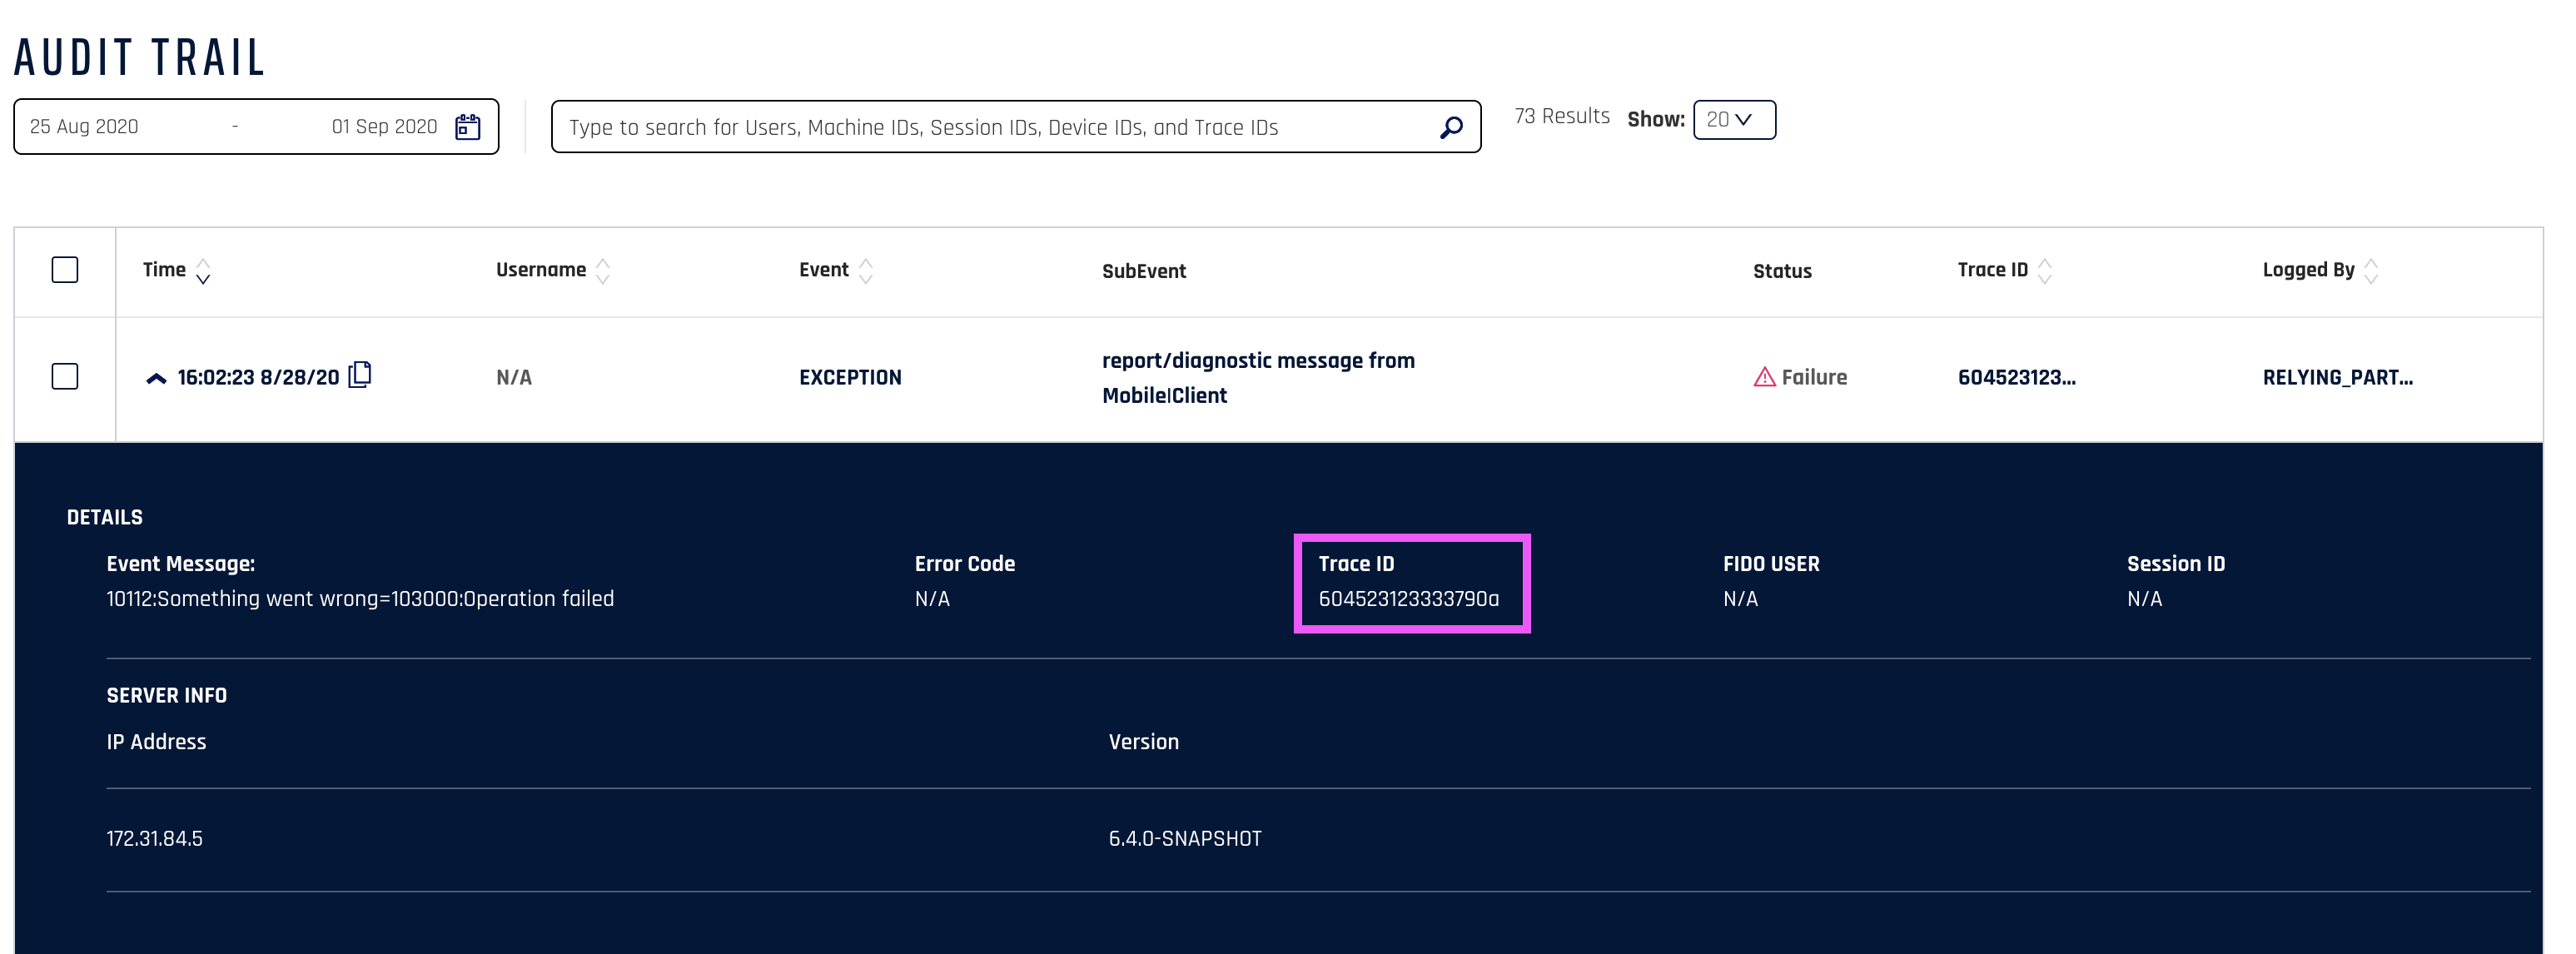Select full Trace ID value in details
Screen dimensions: 2576x954
click(1408, 599)
